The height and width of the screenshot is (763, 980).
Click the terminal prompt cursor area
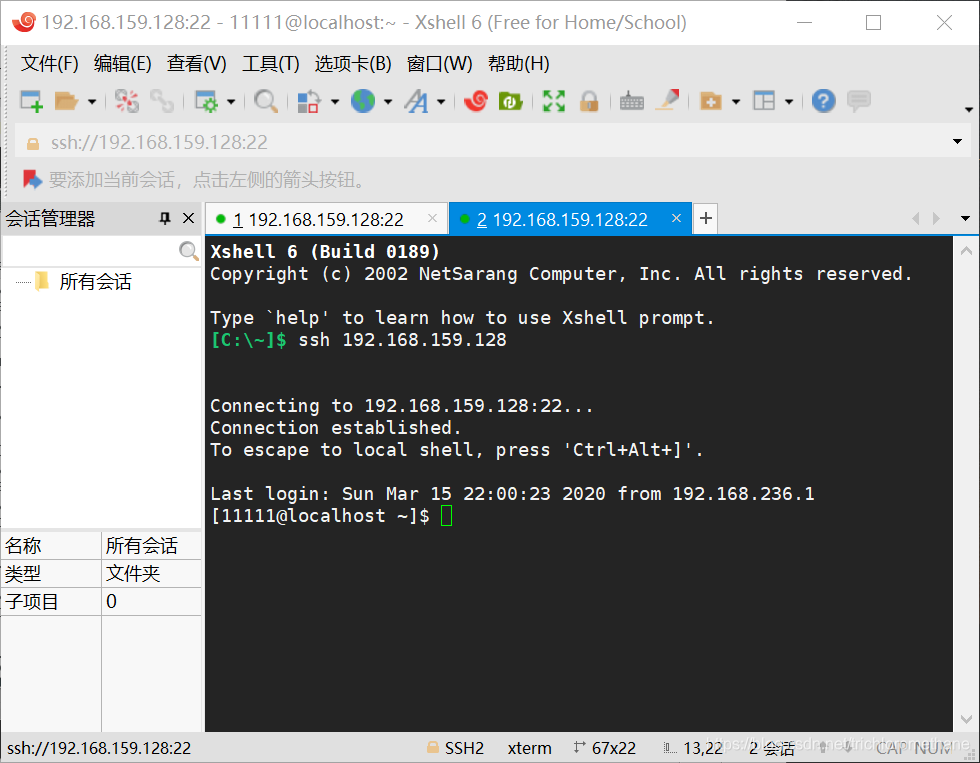(x=446, y=516)
